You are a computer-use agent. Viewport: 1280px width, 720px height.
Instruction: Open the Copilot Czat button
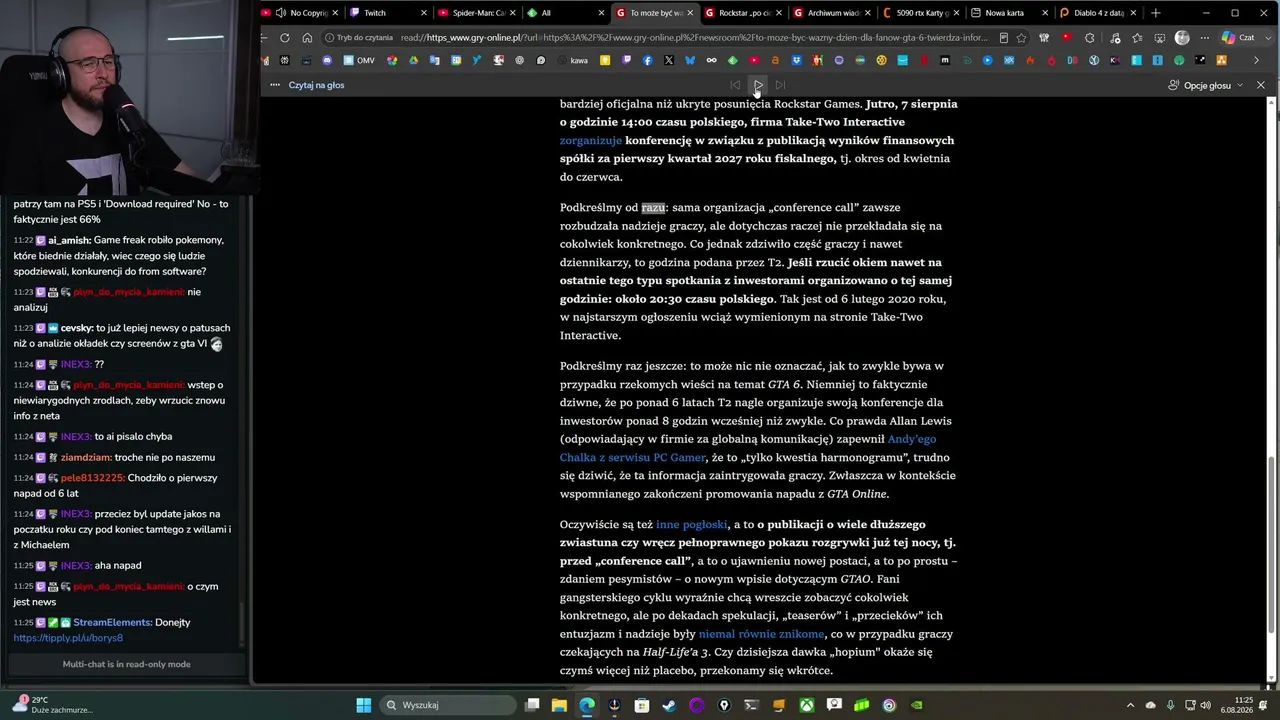tap(1238, 38)
